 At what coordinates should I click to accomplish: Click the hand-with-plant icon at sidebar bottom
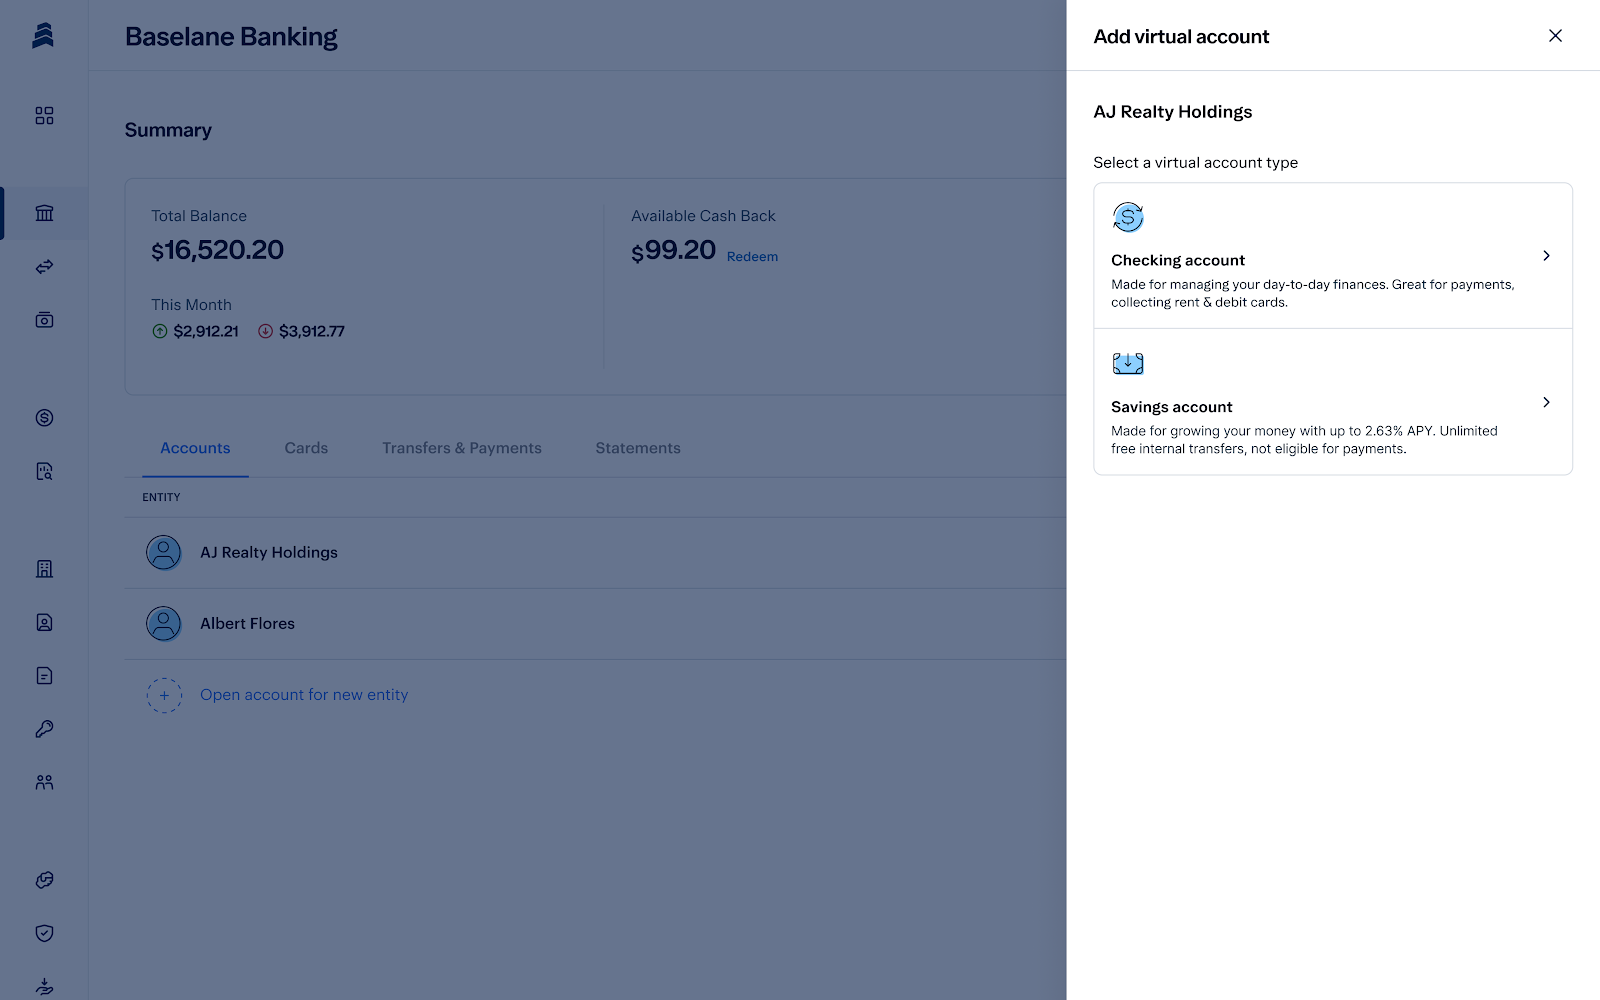(44, 987)
